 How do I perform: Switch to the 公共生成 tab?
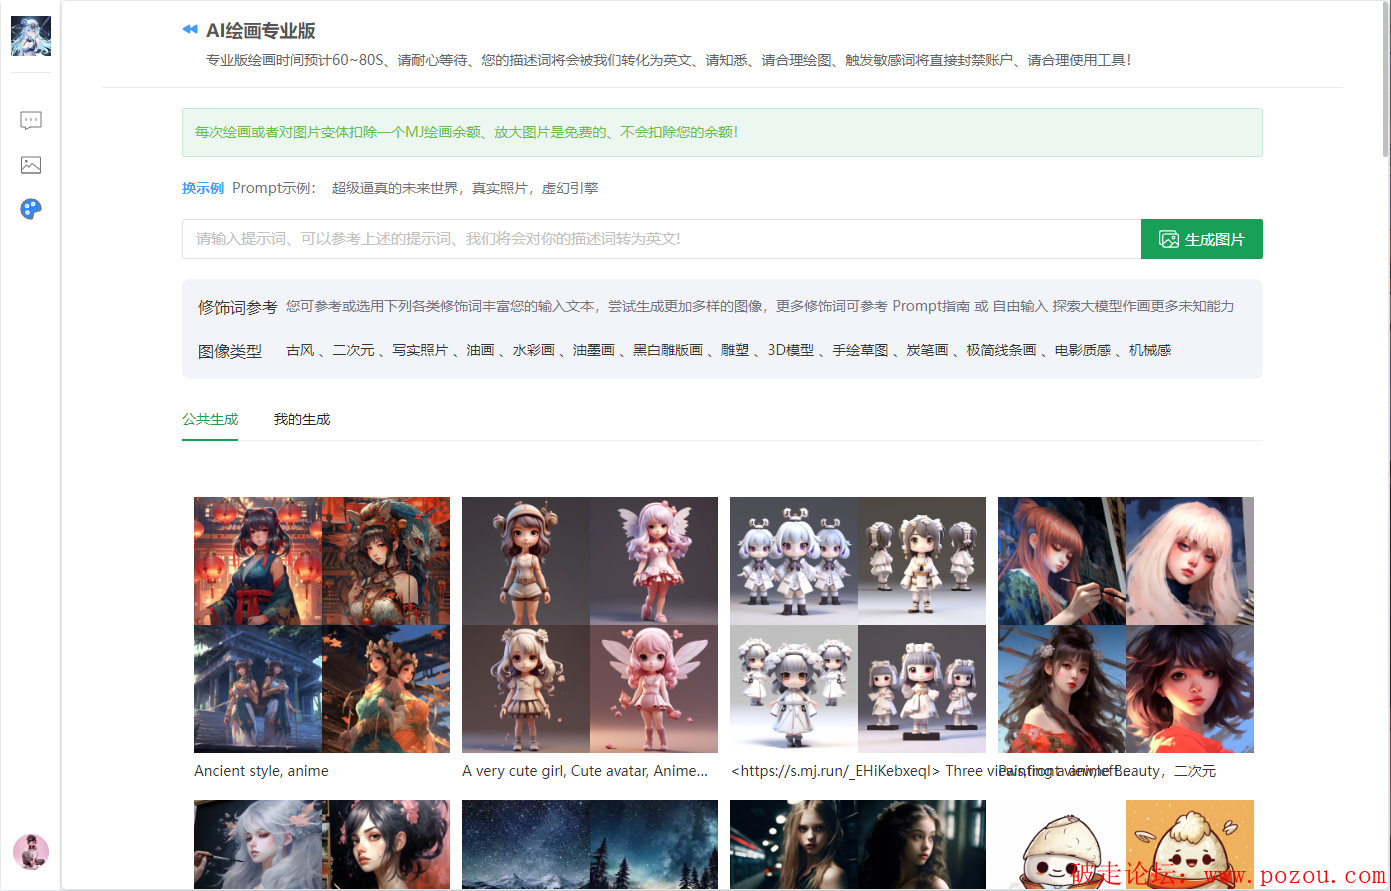(210, 420)
